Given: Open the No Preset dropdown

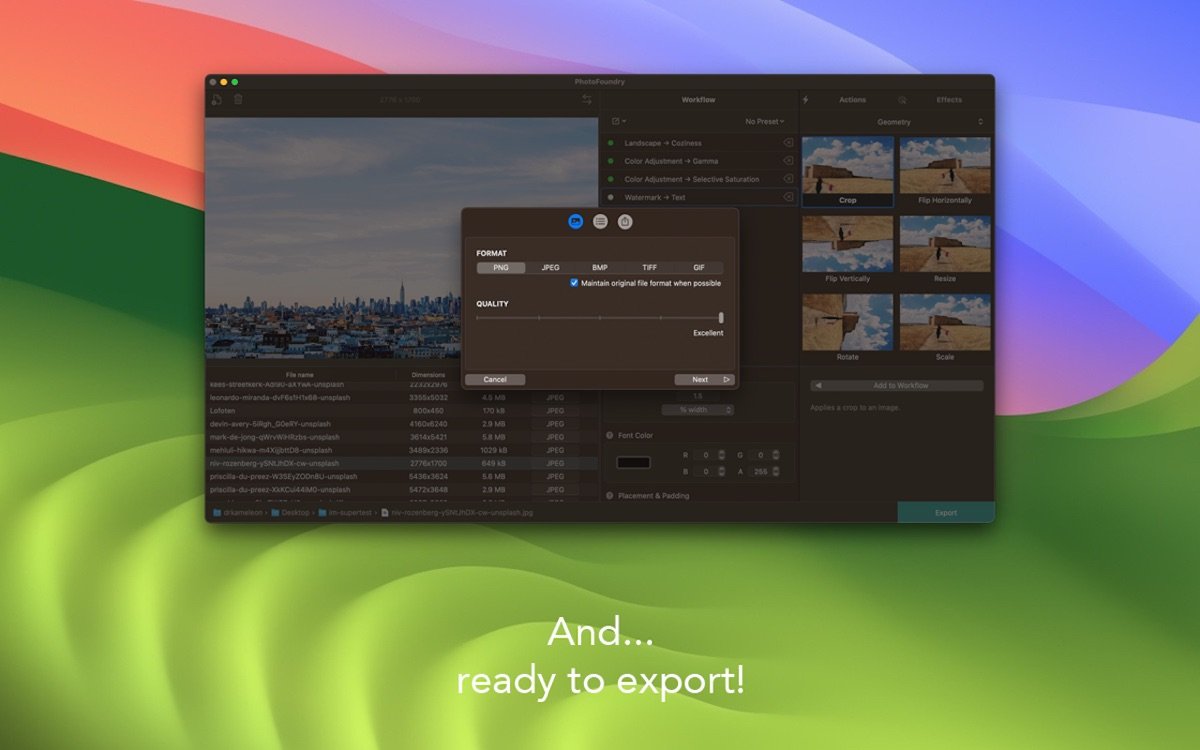Looking at the screenshot, I should (765, 122).
